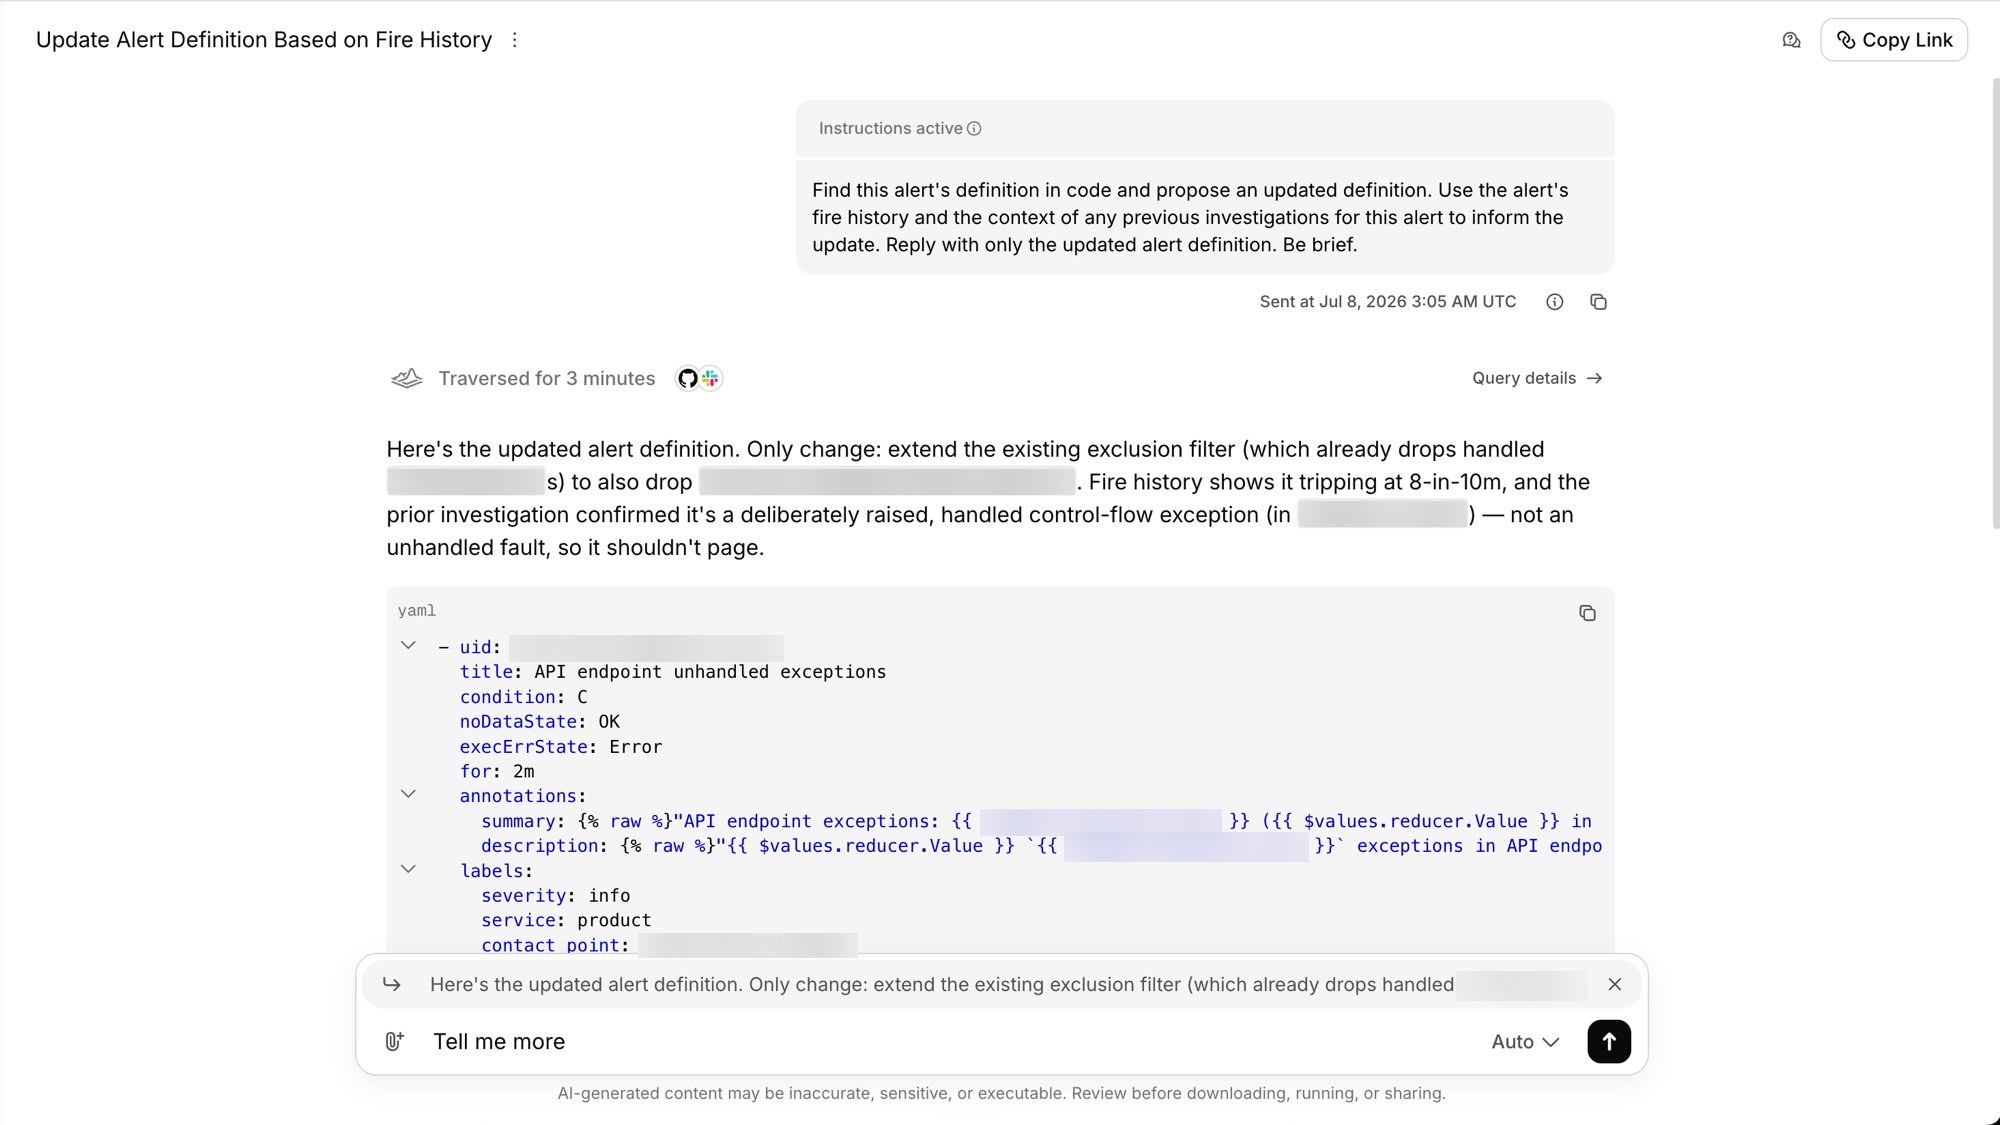Click the message info icon beside sent timestamp
Screen dimensions: 2000x1125
(x=1554, y=302)
